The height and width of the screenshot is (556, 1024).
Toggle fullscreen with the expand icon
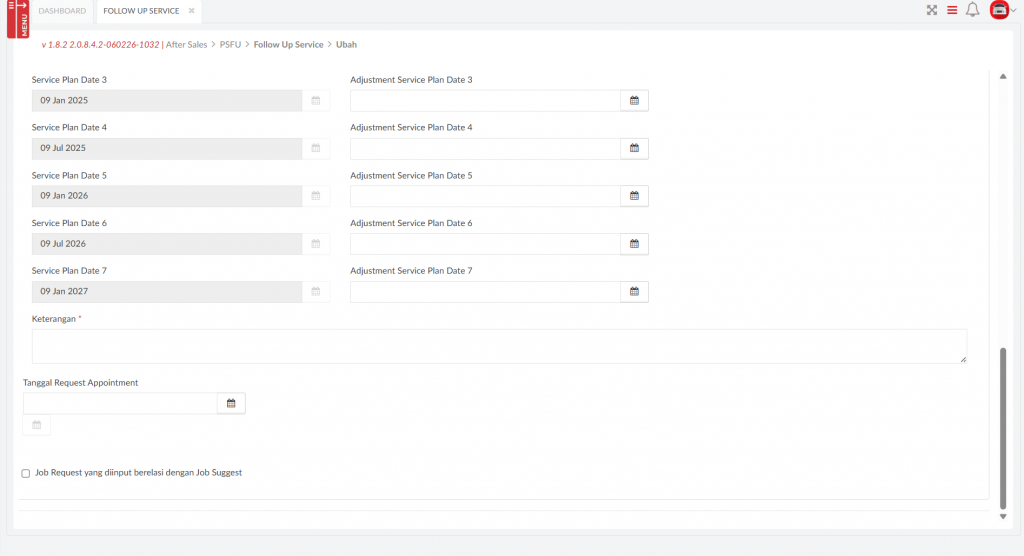point(932,10)
